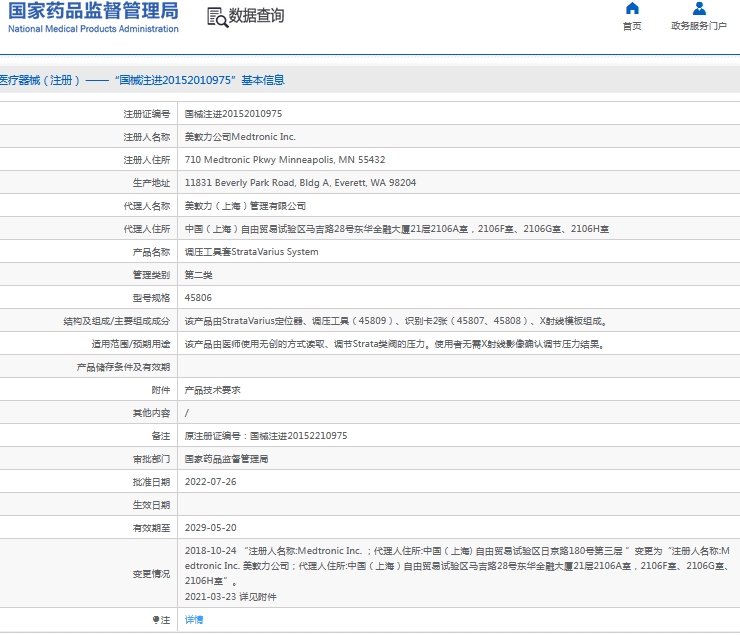
Task: Click the 医疗器械（注册）基本信息 page heading
Action: coord(142,80)
